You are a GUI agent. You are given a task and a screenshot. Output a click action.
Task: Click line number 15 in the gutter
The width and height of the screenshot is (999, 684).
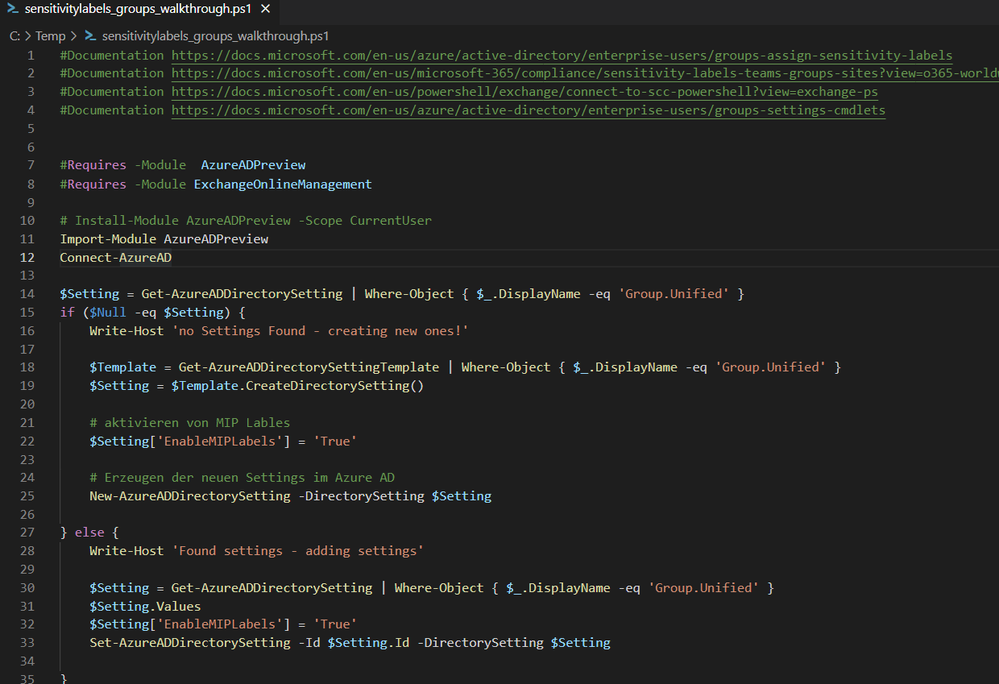click(27, 313)
